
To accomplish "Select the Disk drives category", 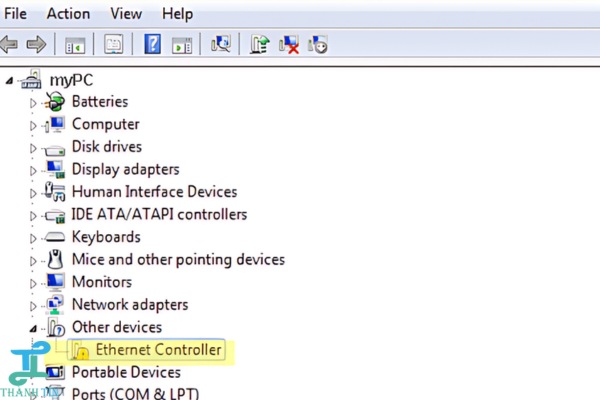I will click(x=107, y=147).
